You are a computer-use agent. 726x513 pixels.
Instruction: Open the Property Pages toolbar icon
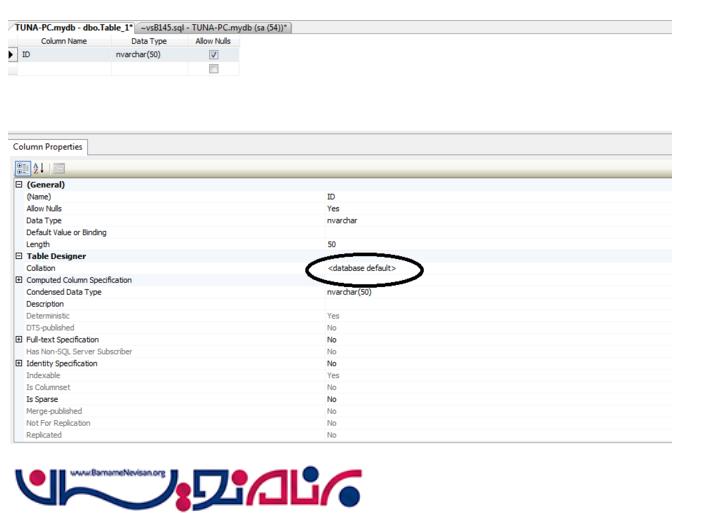(58, 169)
